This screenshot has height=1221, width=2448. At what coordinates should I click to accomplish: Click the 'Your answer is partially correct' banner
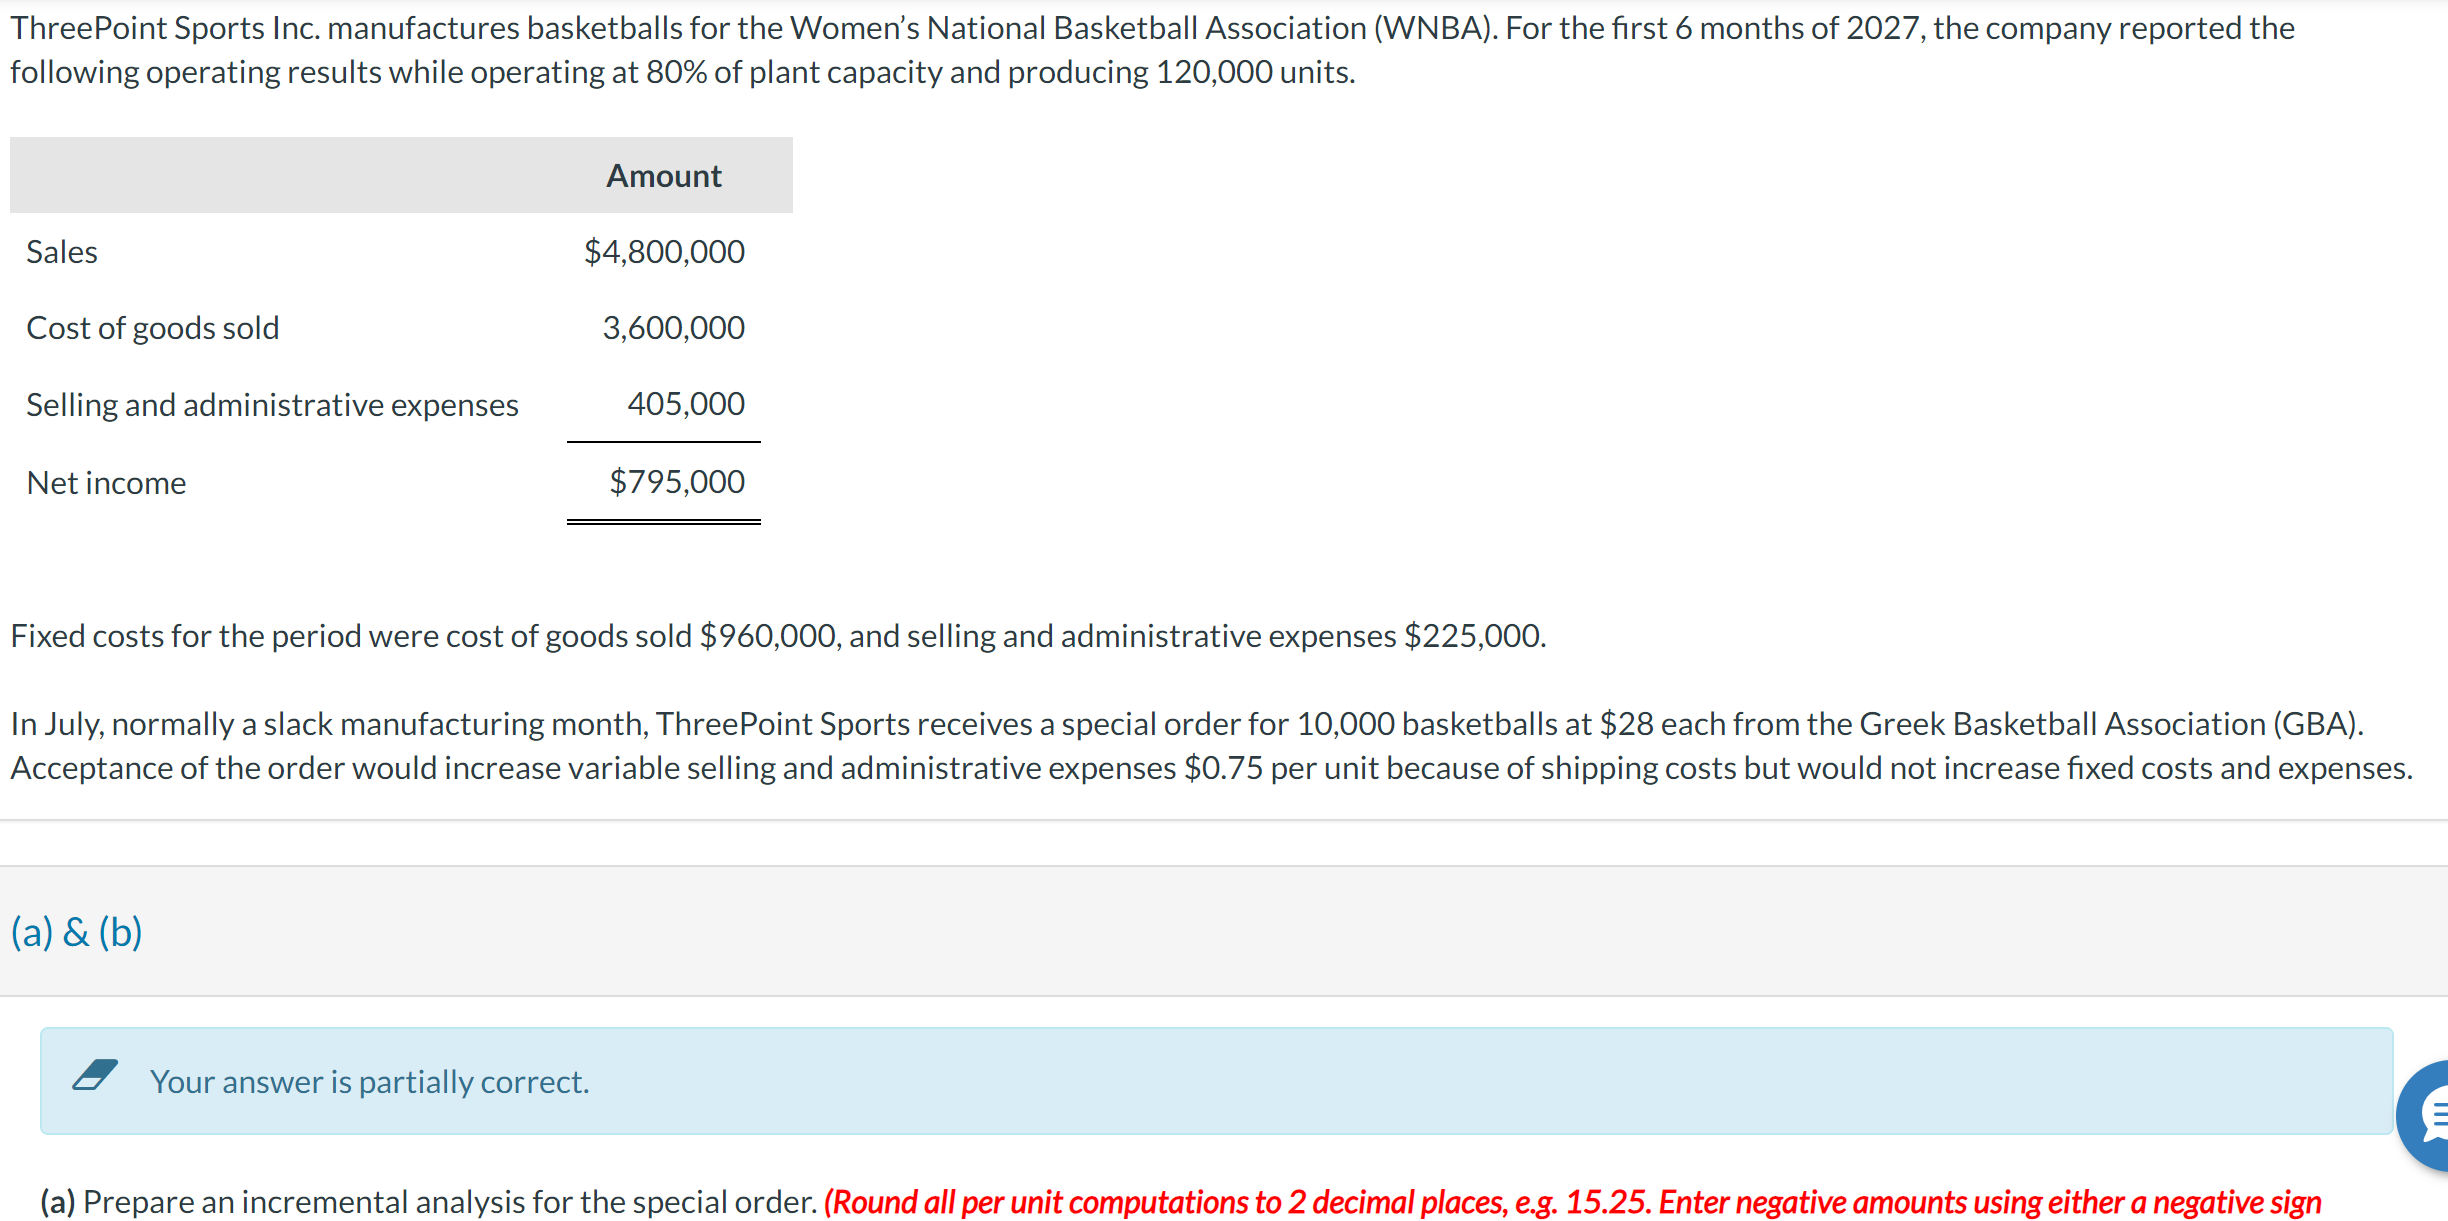[369, 1082]
